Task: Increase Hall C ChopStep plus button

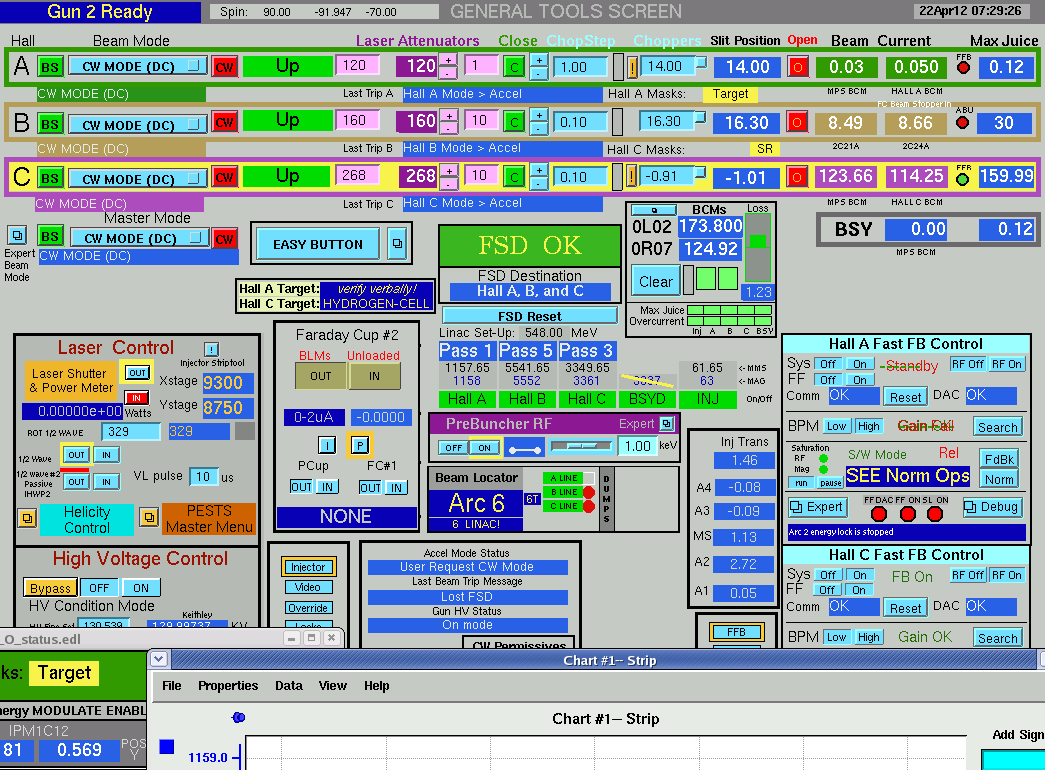Action: tap(538, 171)
